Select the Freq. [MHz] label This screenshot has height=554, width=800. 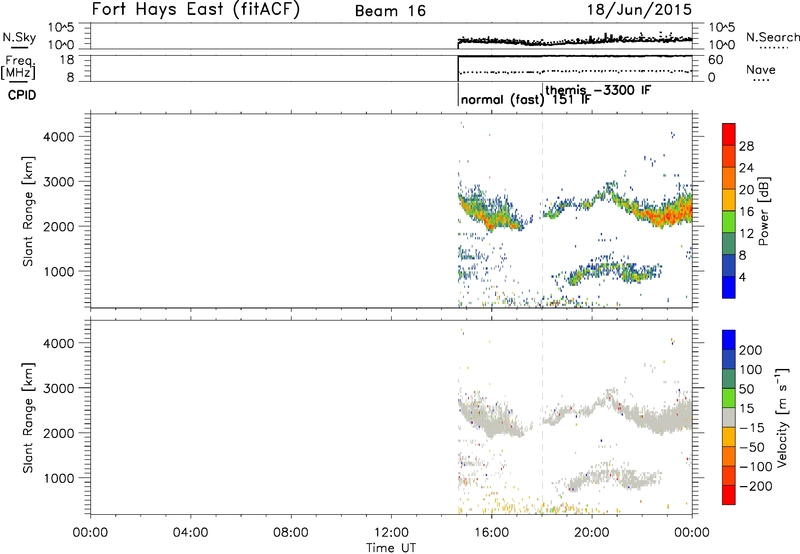(19, 67)
